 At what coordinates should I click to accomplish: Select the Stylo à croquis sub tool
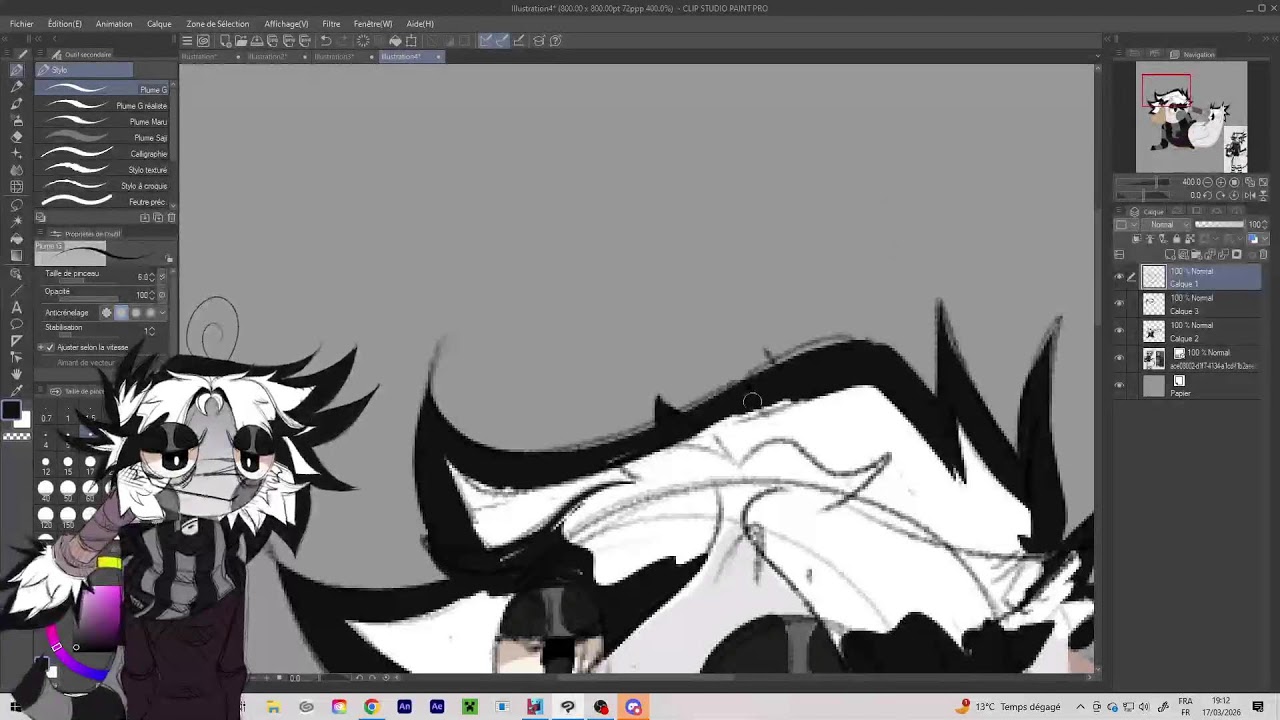(x=103, y=186)
